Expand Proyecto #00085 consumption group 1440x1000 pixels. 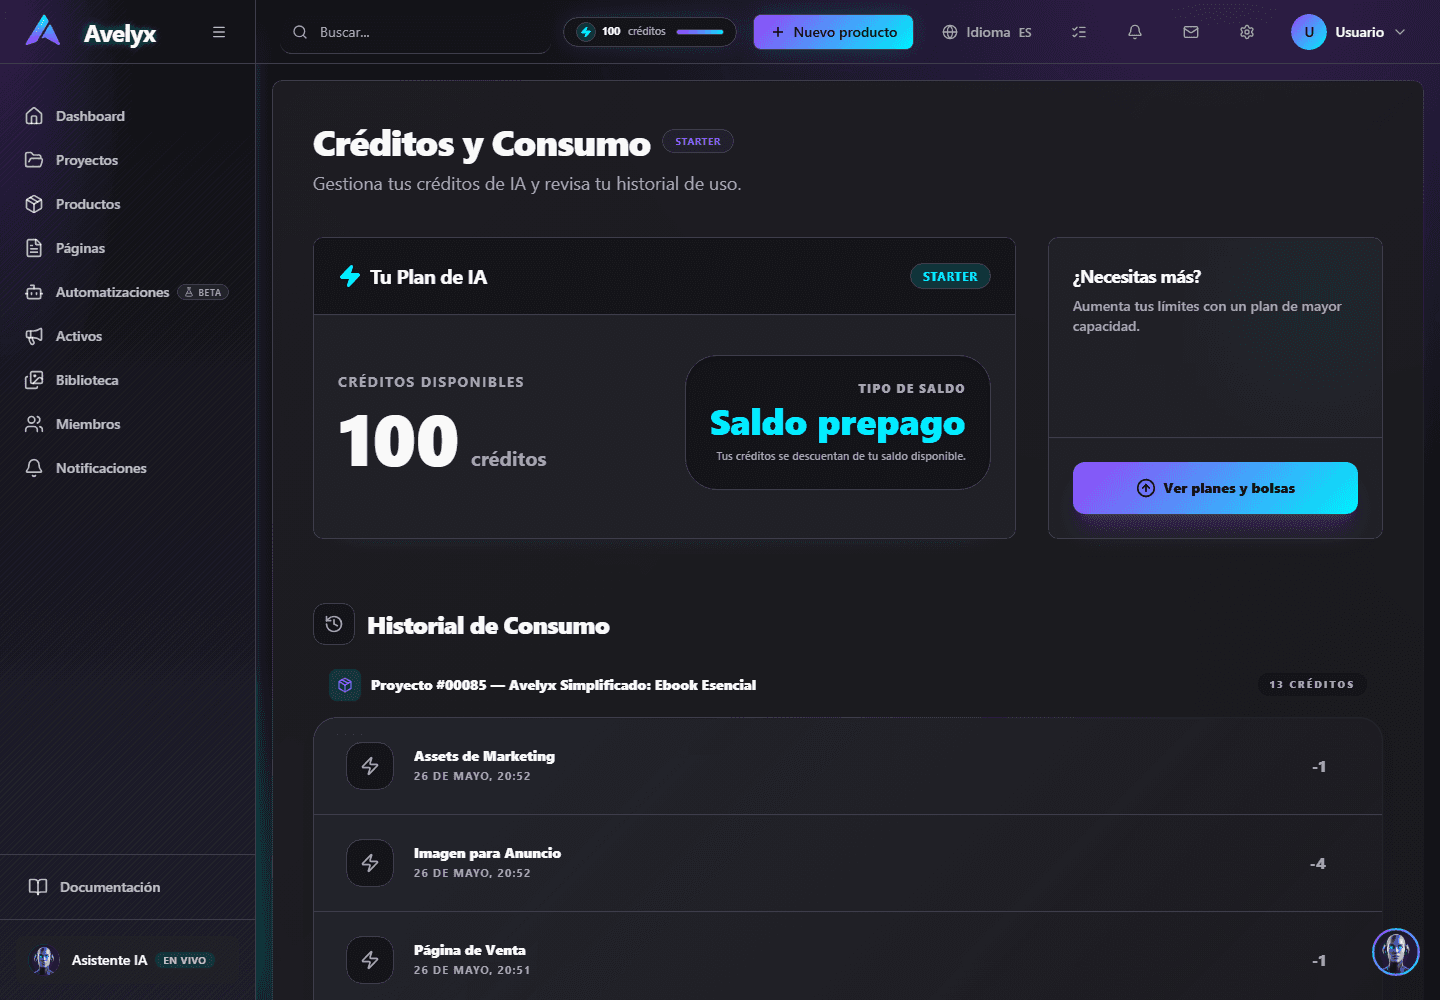pyautogui.click(x=848, y=685)
